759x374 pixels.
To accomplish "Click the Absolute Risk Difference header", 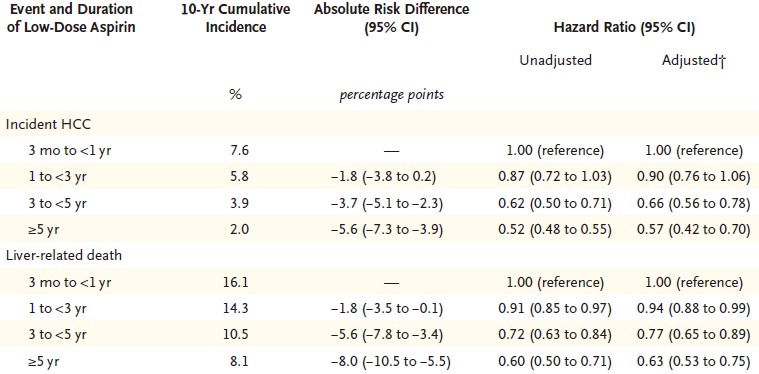I will tap(391, 18).
